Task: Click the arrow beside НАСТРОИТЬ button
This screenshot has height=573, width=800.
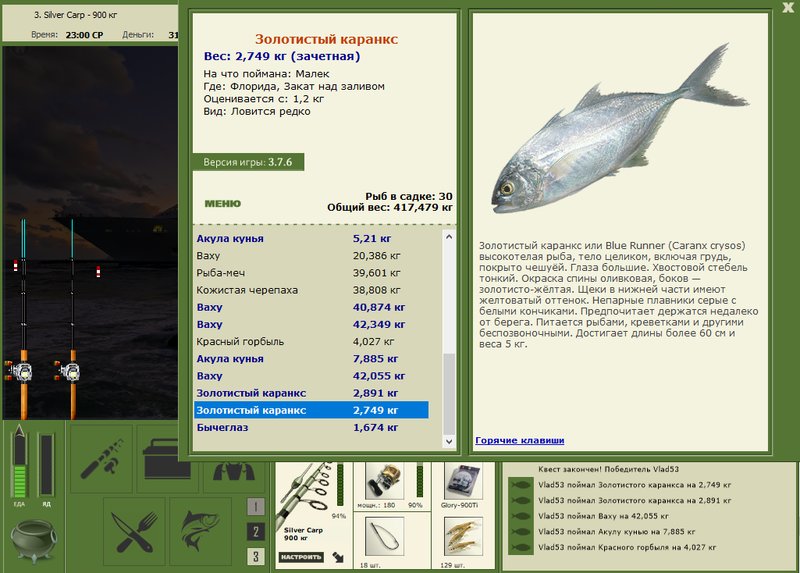Action: (x=338, y=557)
